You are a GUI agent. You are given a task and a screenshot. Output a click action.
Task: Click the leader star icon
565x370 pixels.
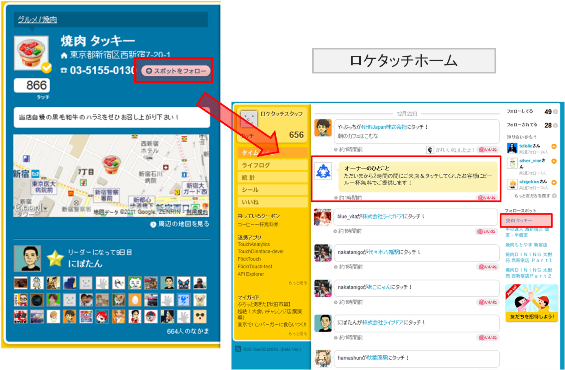55,259
